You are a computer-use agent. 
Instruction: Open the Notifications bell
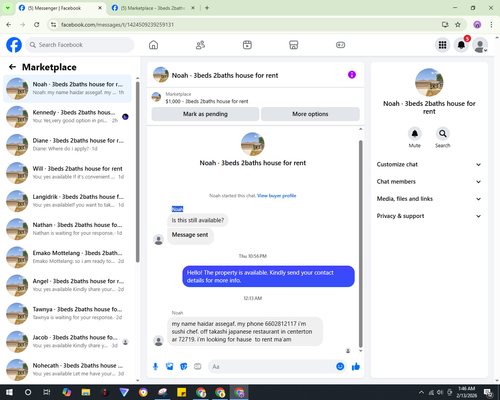tap(461, 45)
